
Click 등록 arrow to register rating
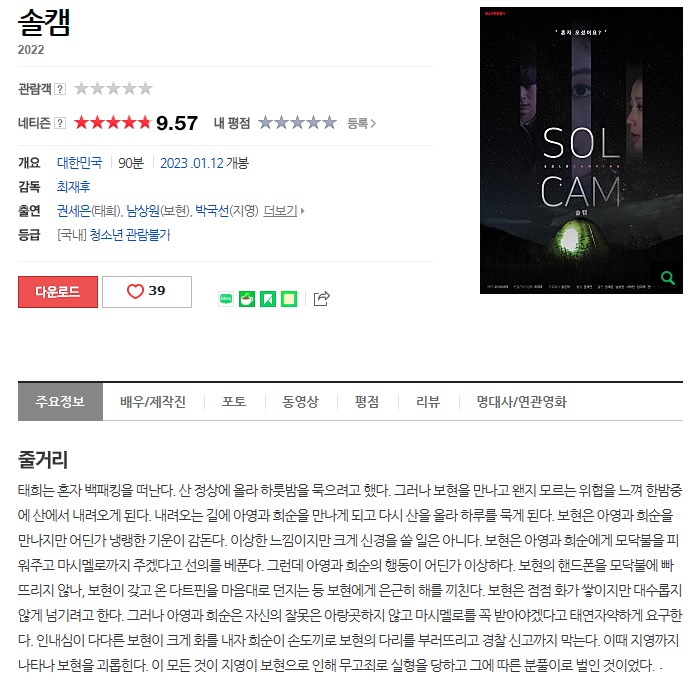coord(362,123)
